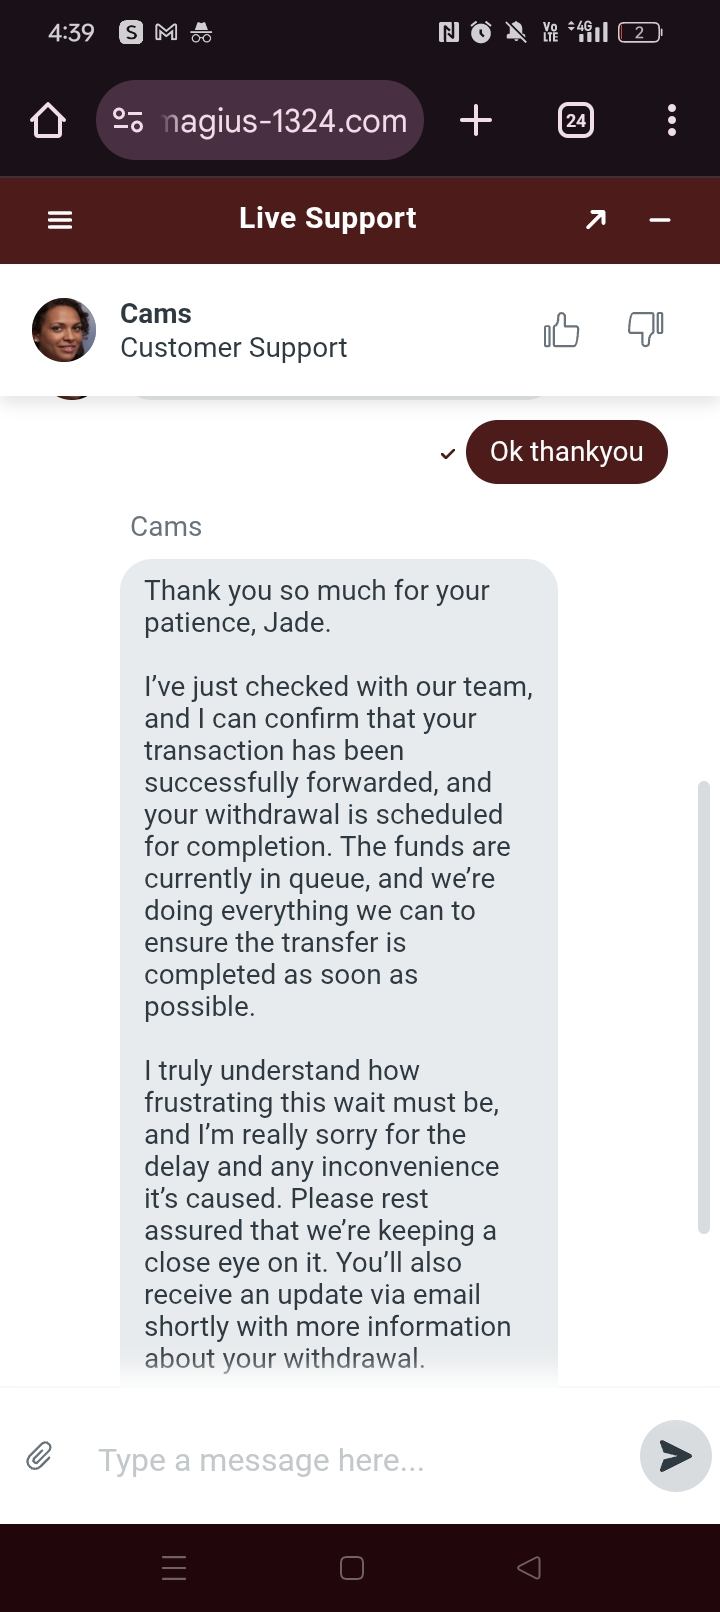Tap the Cams agent avatar
Image resolution: width=720 pixels, height=1612 pixels.
tap(64, 330)
